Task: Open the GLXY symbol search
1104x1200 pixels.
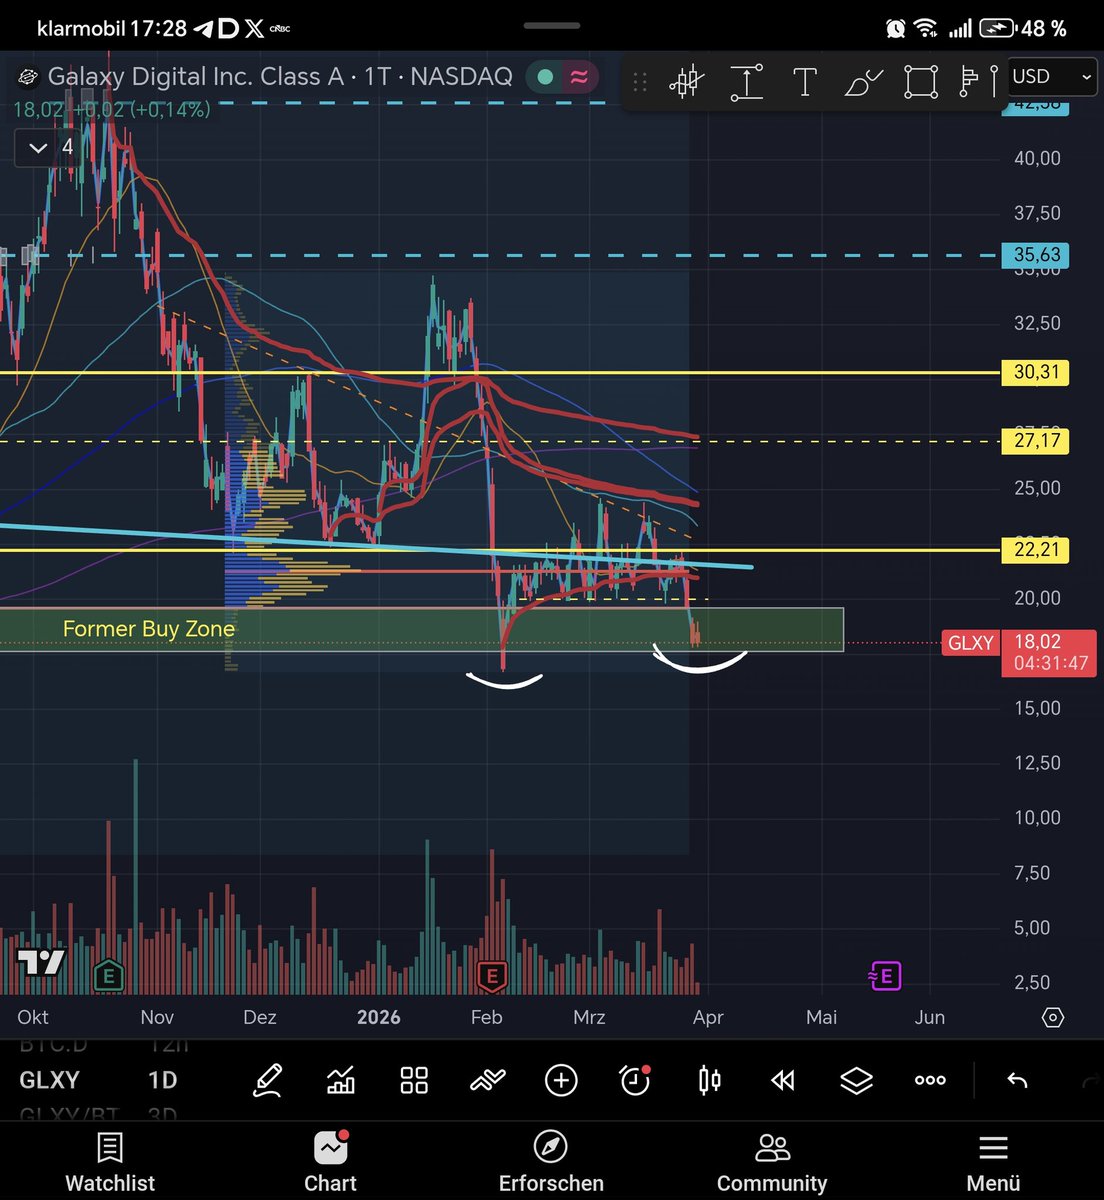Action: click(49, 1080)
